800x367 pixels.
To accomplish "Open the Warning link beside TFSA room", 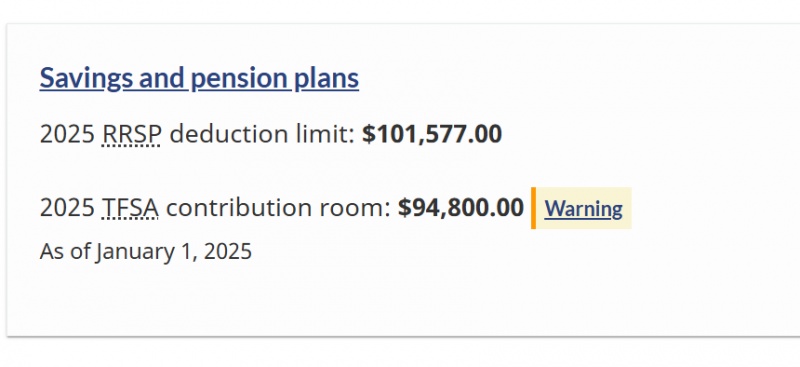I will coord(583,208).
